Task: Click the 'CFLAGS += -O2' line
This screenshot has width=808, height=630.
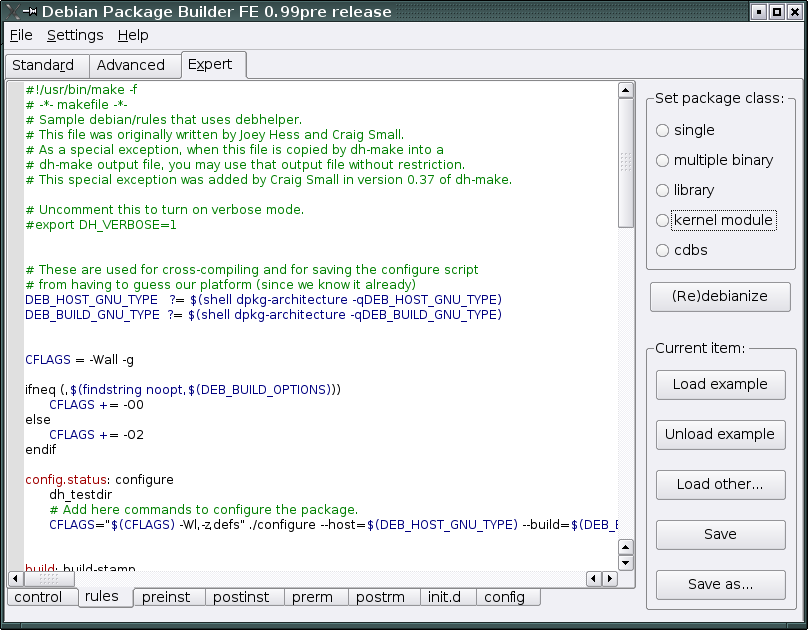Action: click(96, 435)
